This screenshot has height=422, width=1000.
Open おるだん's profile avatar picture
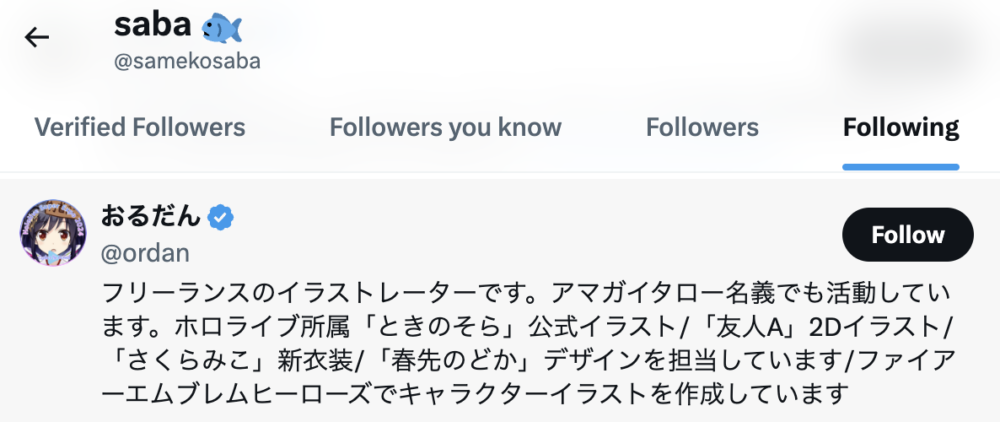pyautogui.click(x=54, y=235)
